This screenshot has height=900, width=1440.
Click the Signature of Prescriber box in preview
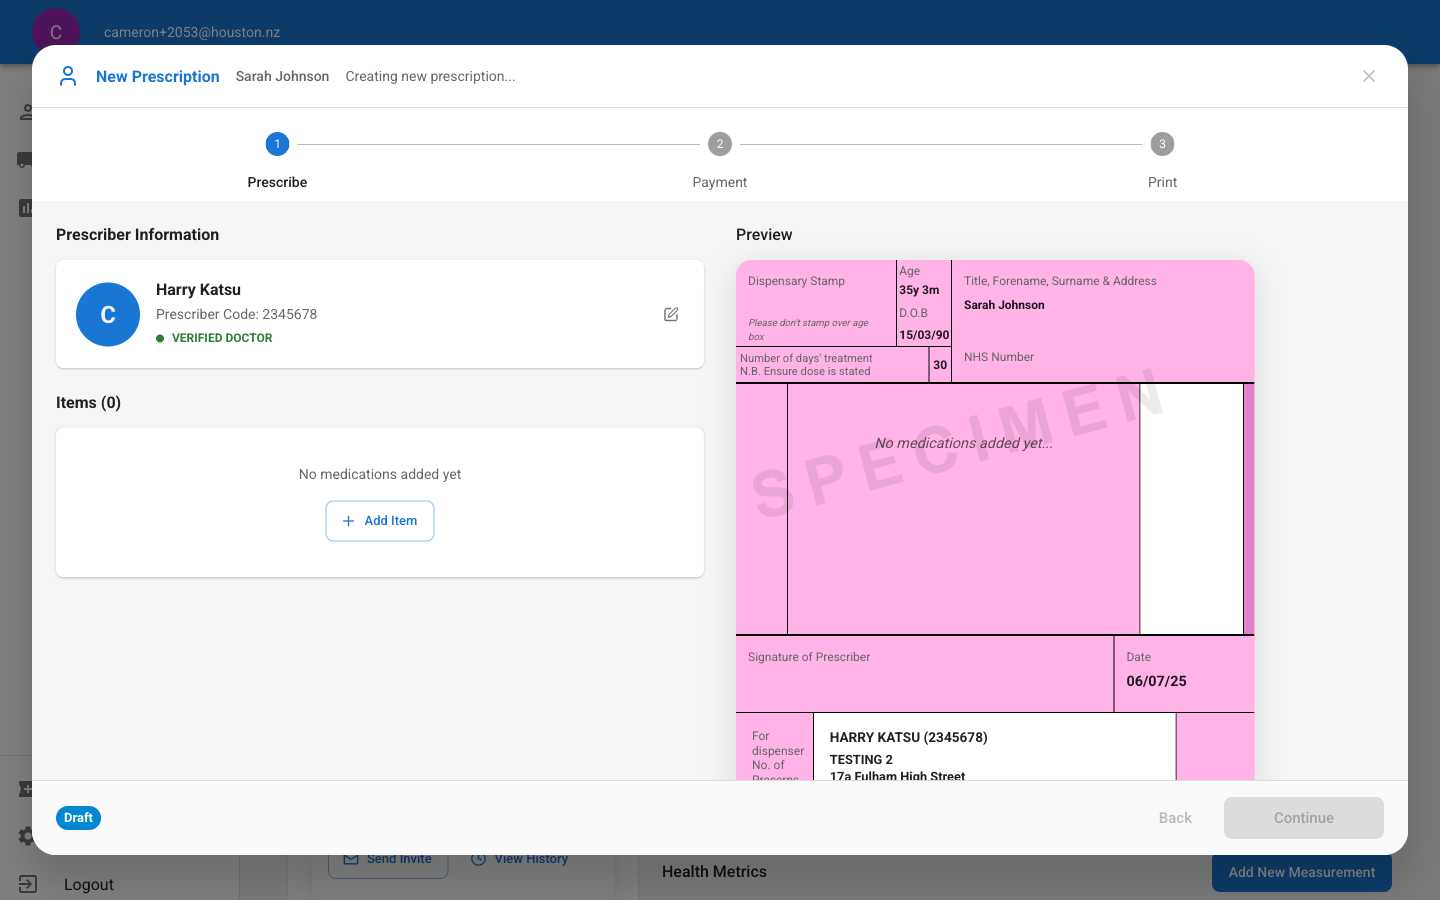925,674
